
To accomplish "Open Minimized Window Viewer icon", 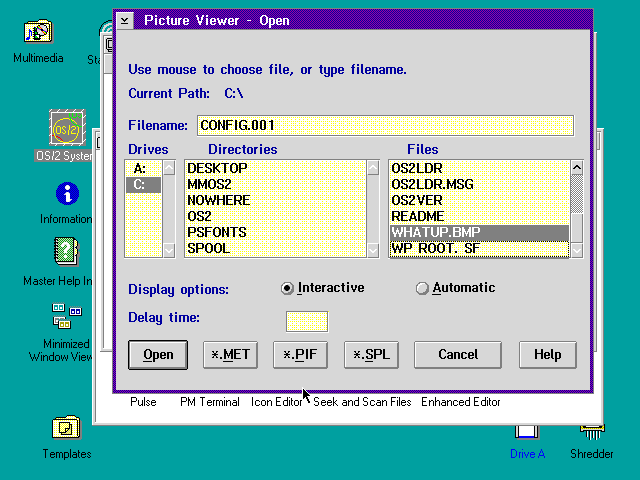I will click(67, 316).
